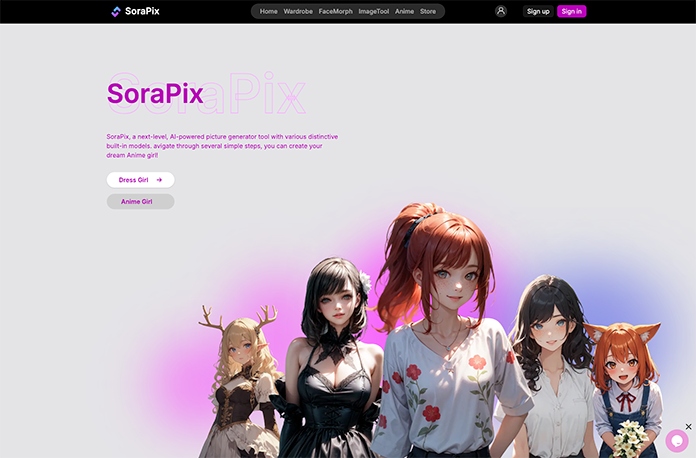696x458 pixels.
Task: Close the chat widget with X
Action: (688, 426)
